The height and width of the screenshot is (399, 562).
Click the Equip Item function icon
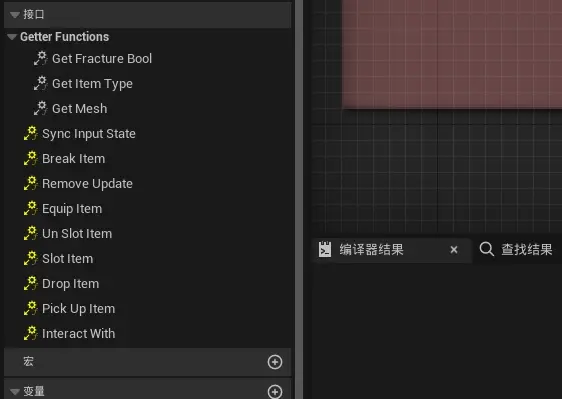(x=31, y=209)
